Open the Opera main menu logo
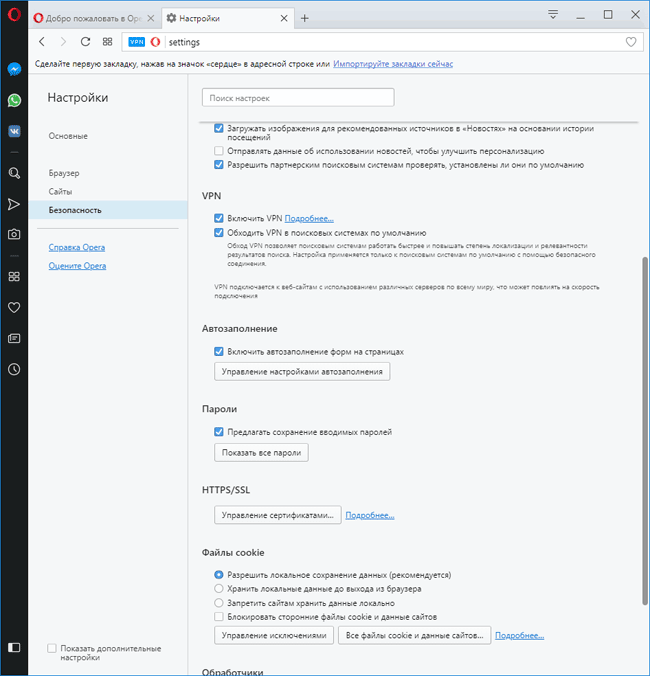This screenshot has height=676, width=650. click(x=13, y=17)
